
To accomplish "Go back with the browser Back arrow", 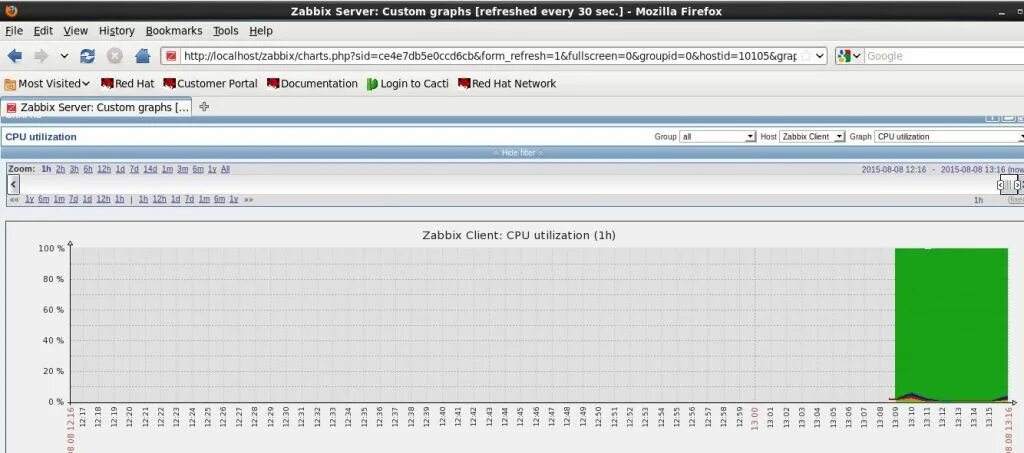I will click(14, 56).
